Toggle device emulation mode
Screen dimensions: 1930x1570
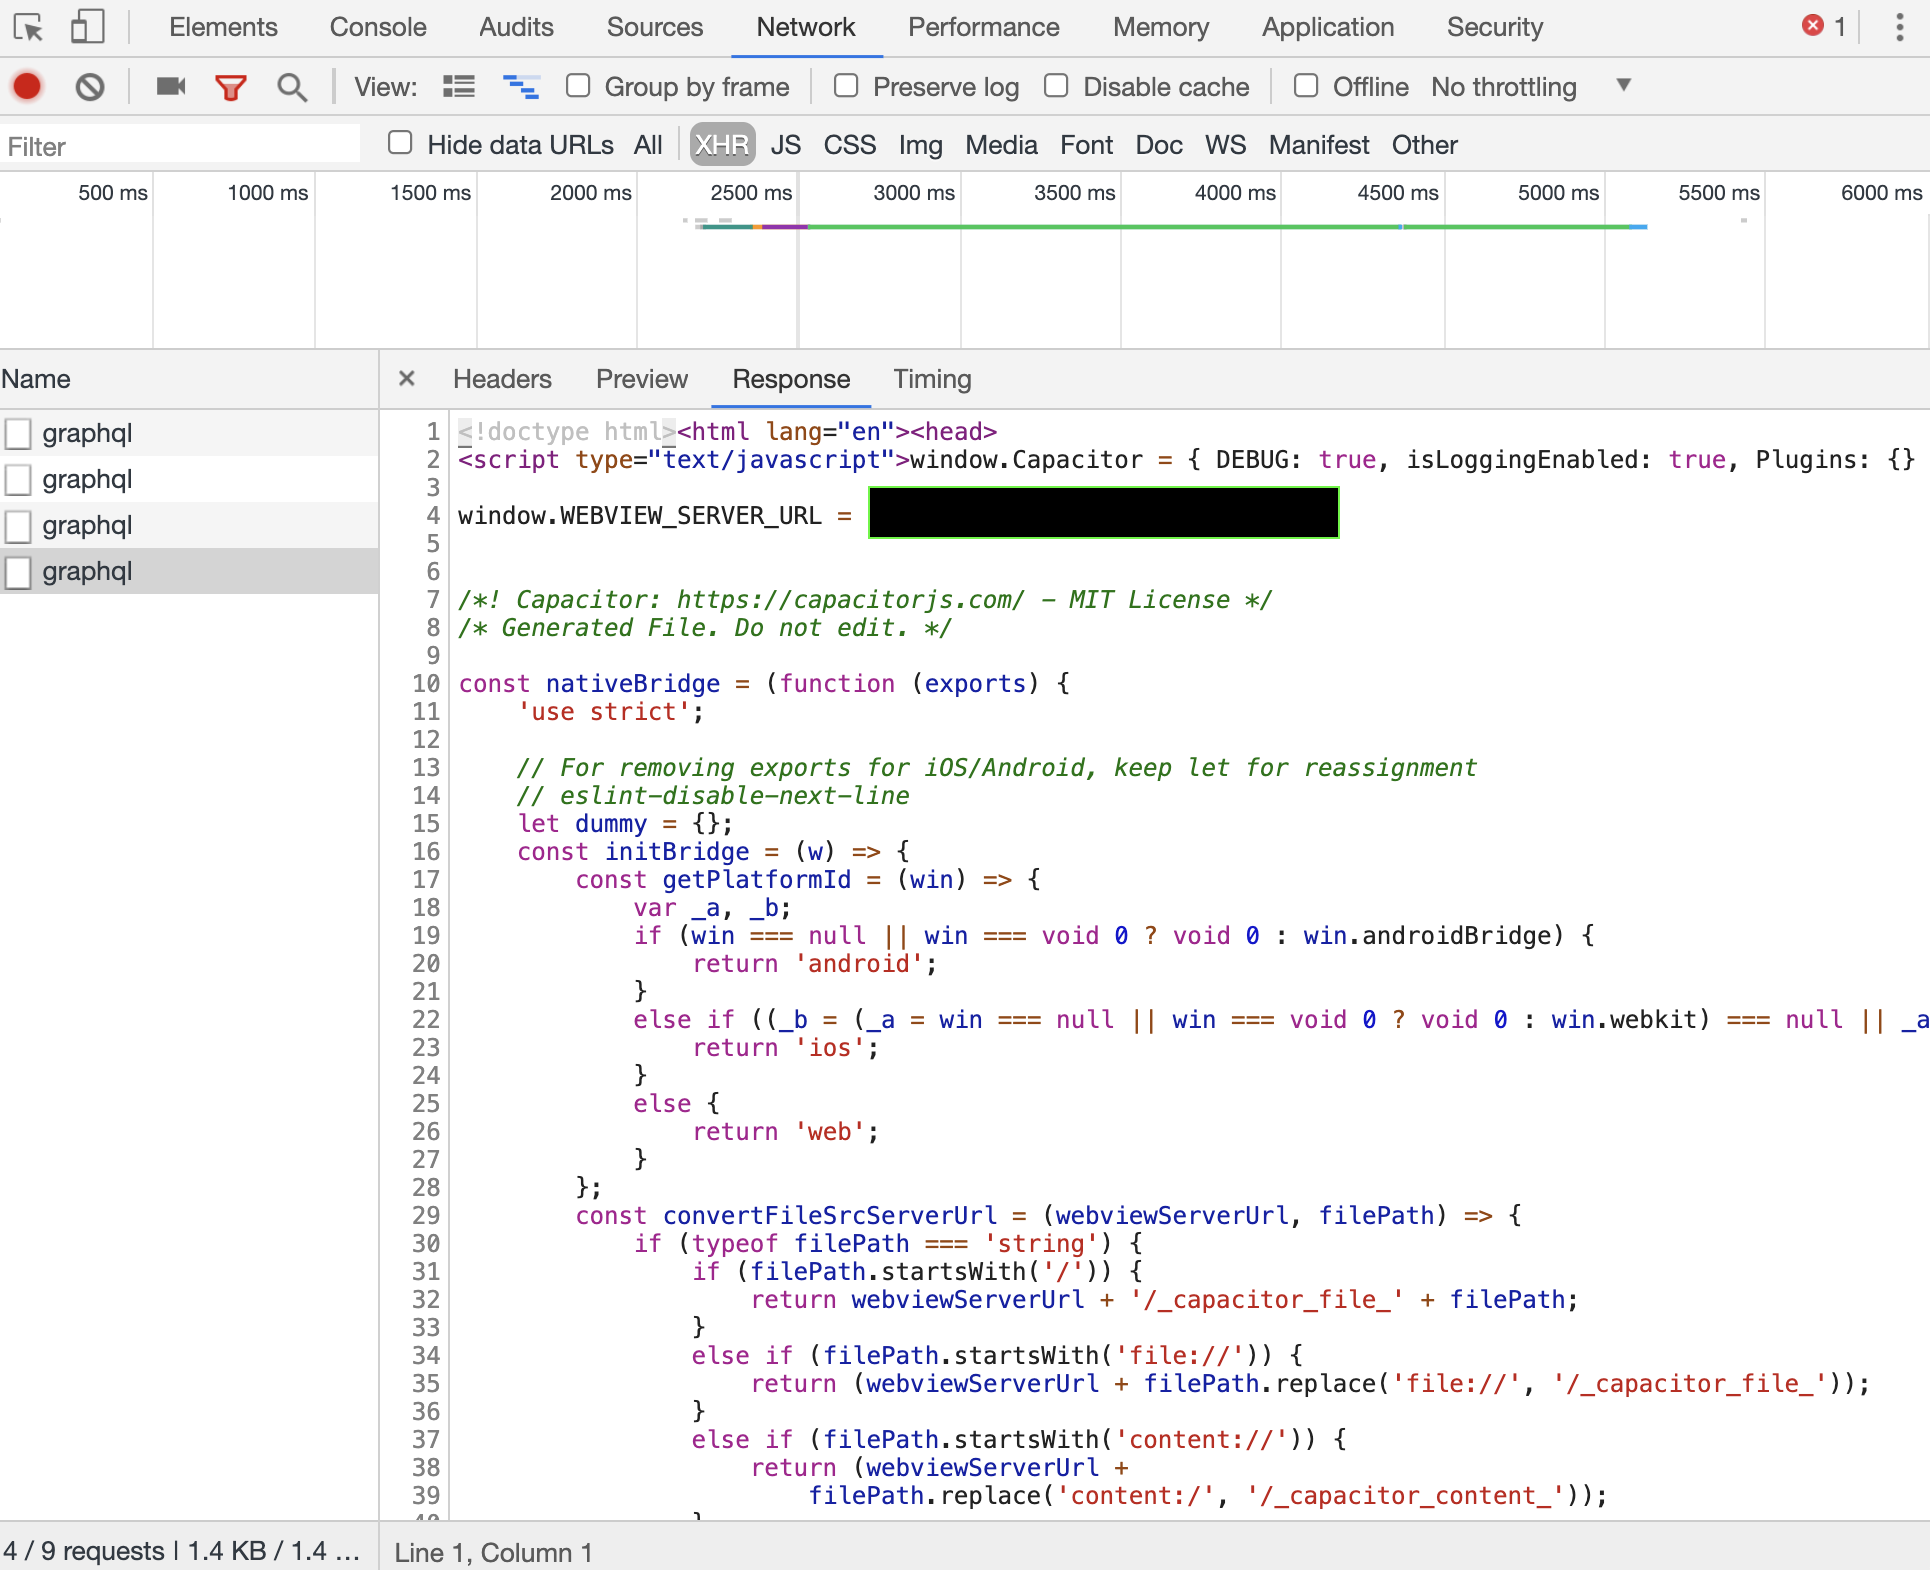(x=87, y=27)
